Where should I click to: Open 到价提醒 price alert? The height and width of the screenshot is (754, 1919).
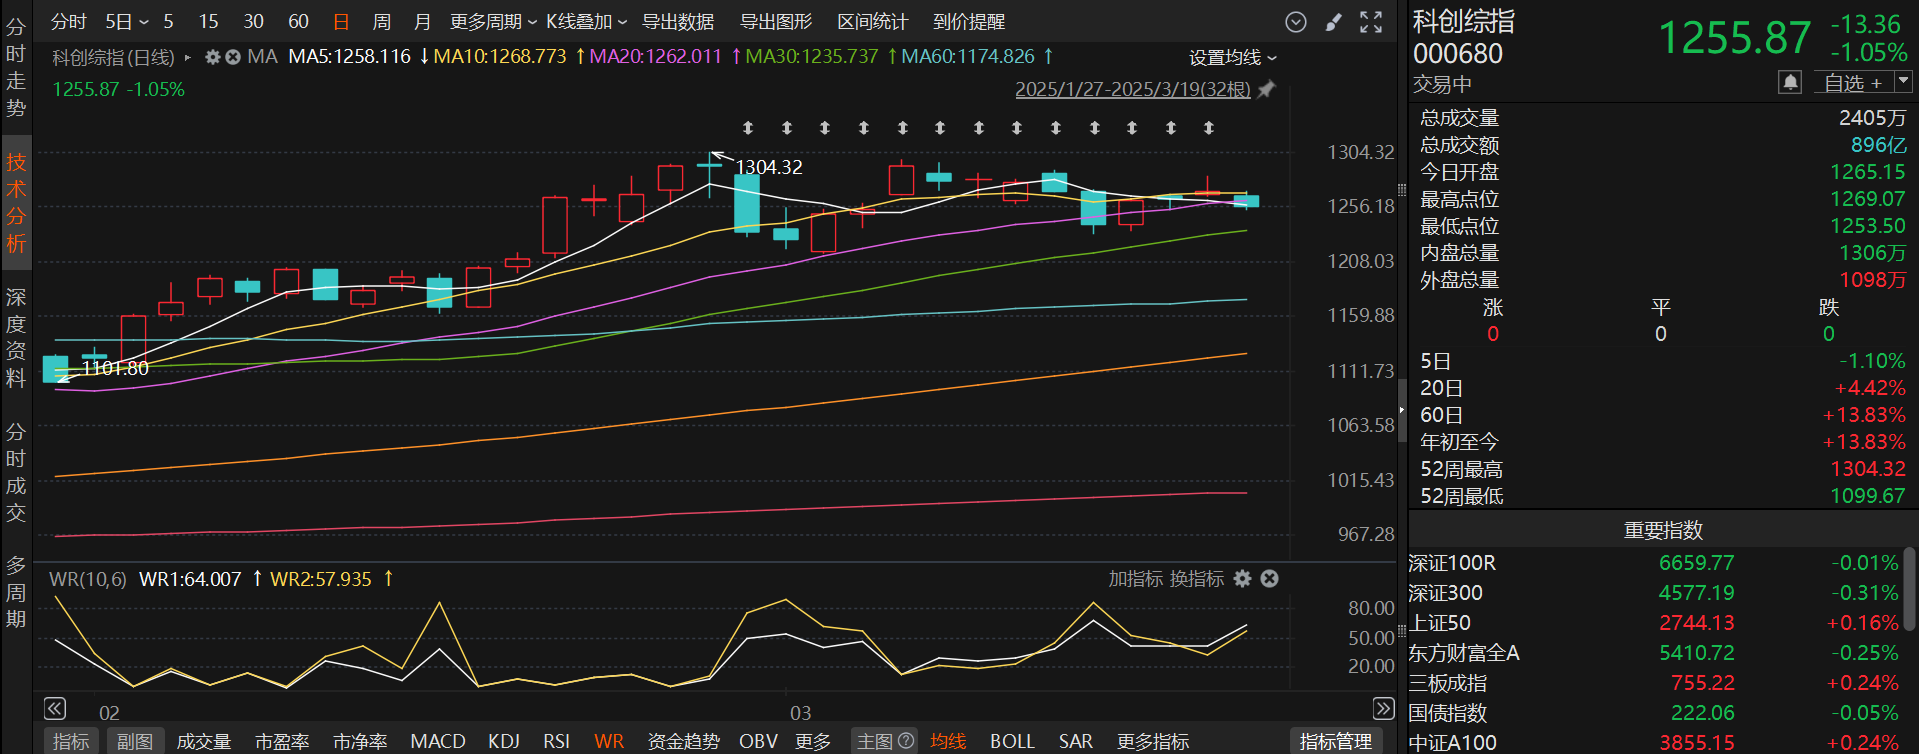(x=969, y=21)
